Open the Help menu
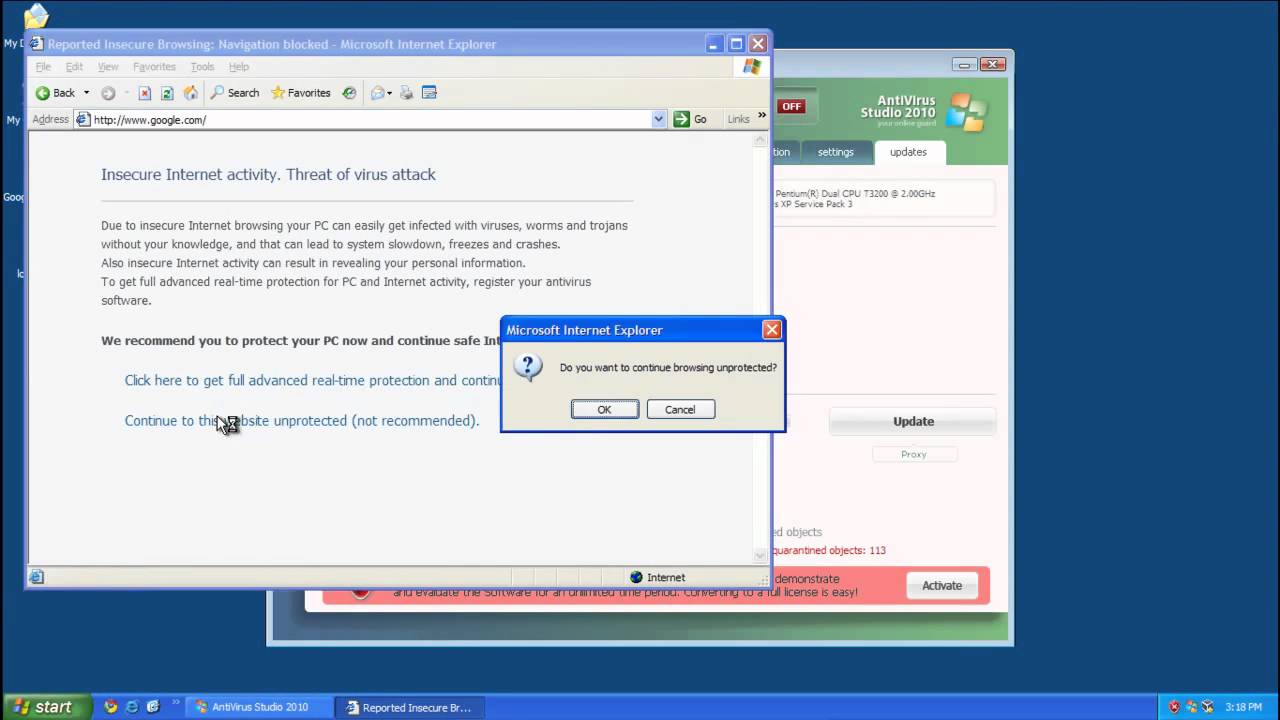 pos(238,67)
